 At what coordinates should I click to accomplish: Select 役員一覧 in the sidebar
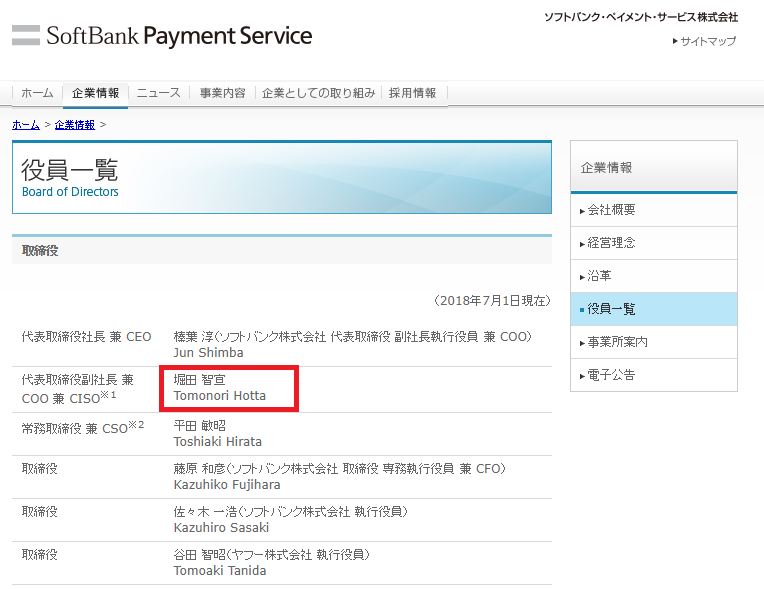point(654,309)
